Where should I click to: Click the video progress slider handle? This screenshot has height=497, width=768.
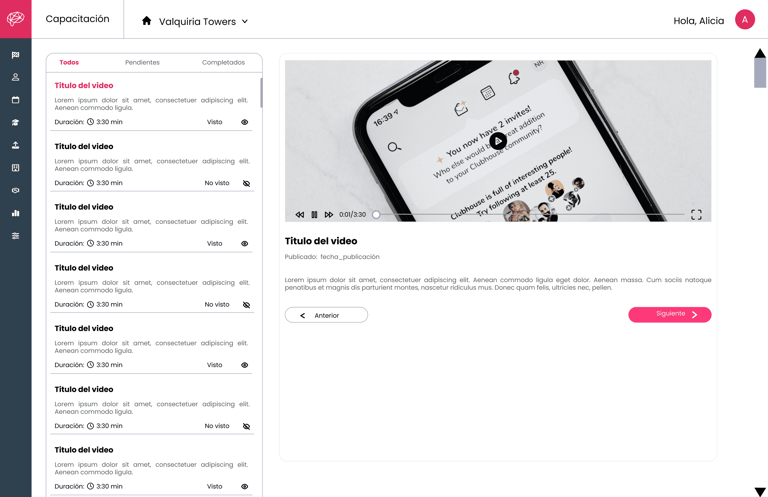(x=376, y=214)
